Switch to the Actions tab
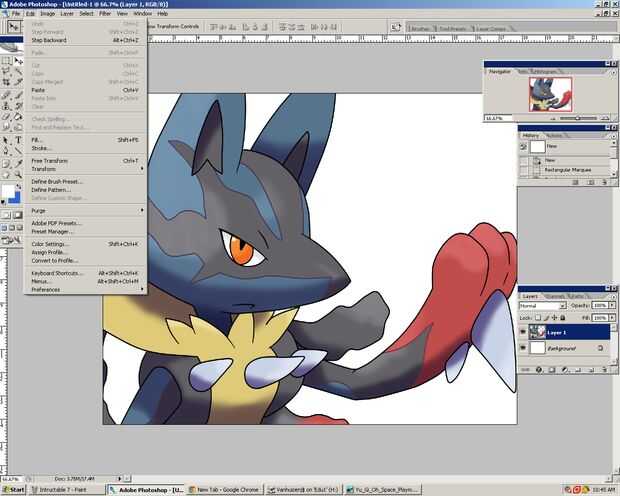Screen dimensions: 620x496 554,136
